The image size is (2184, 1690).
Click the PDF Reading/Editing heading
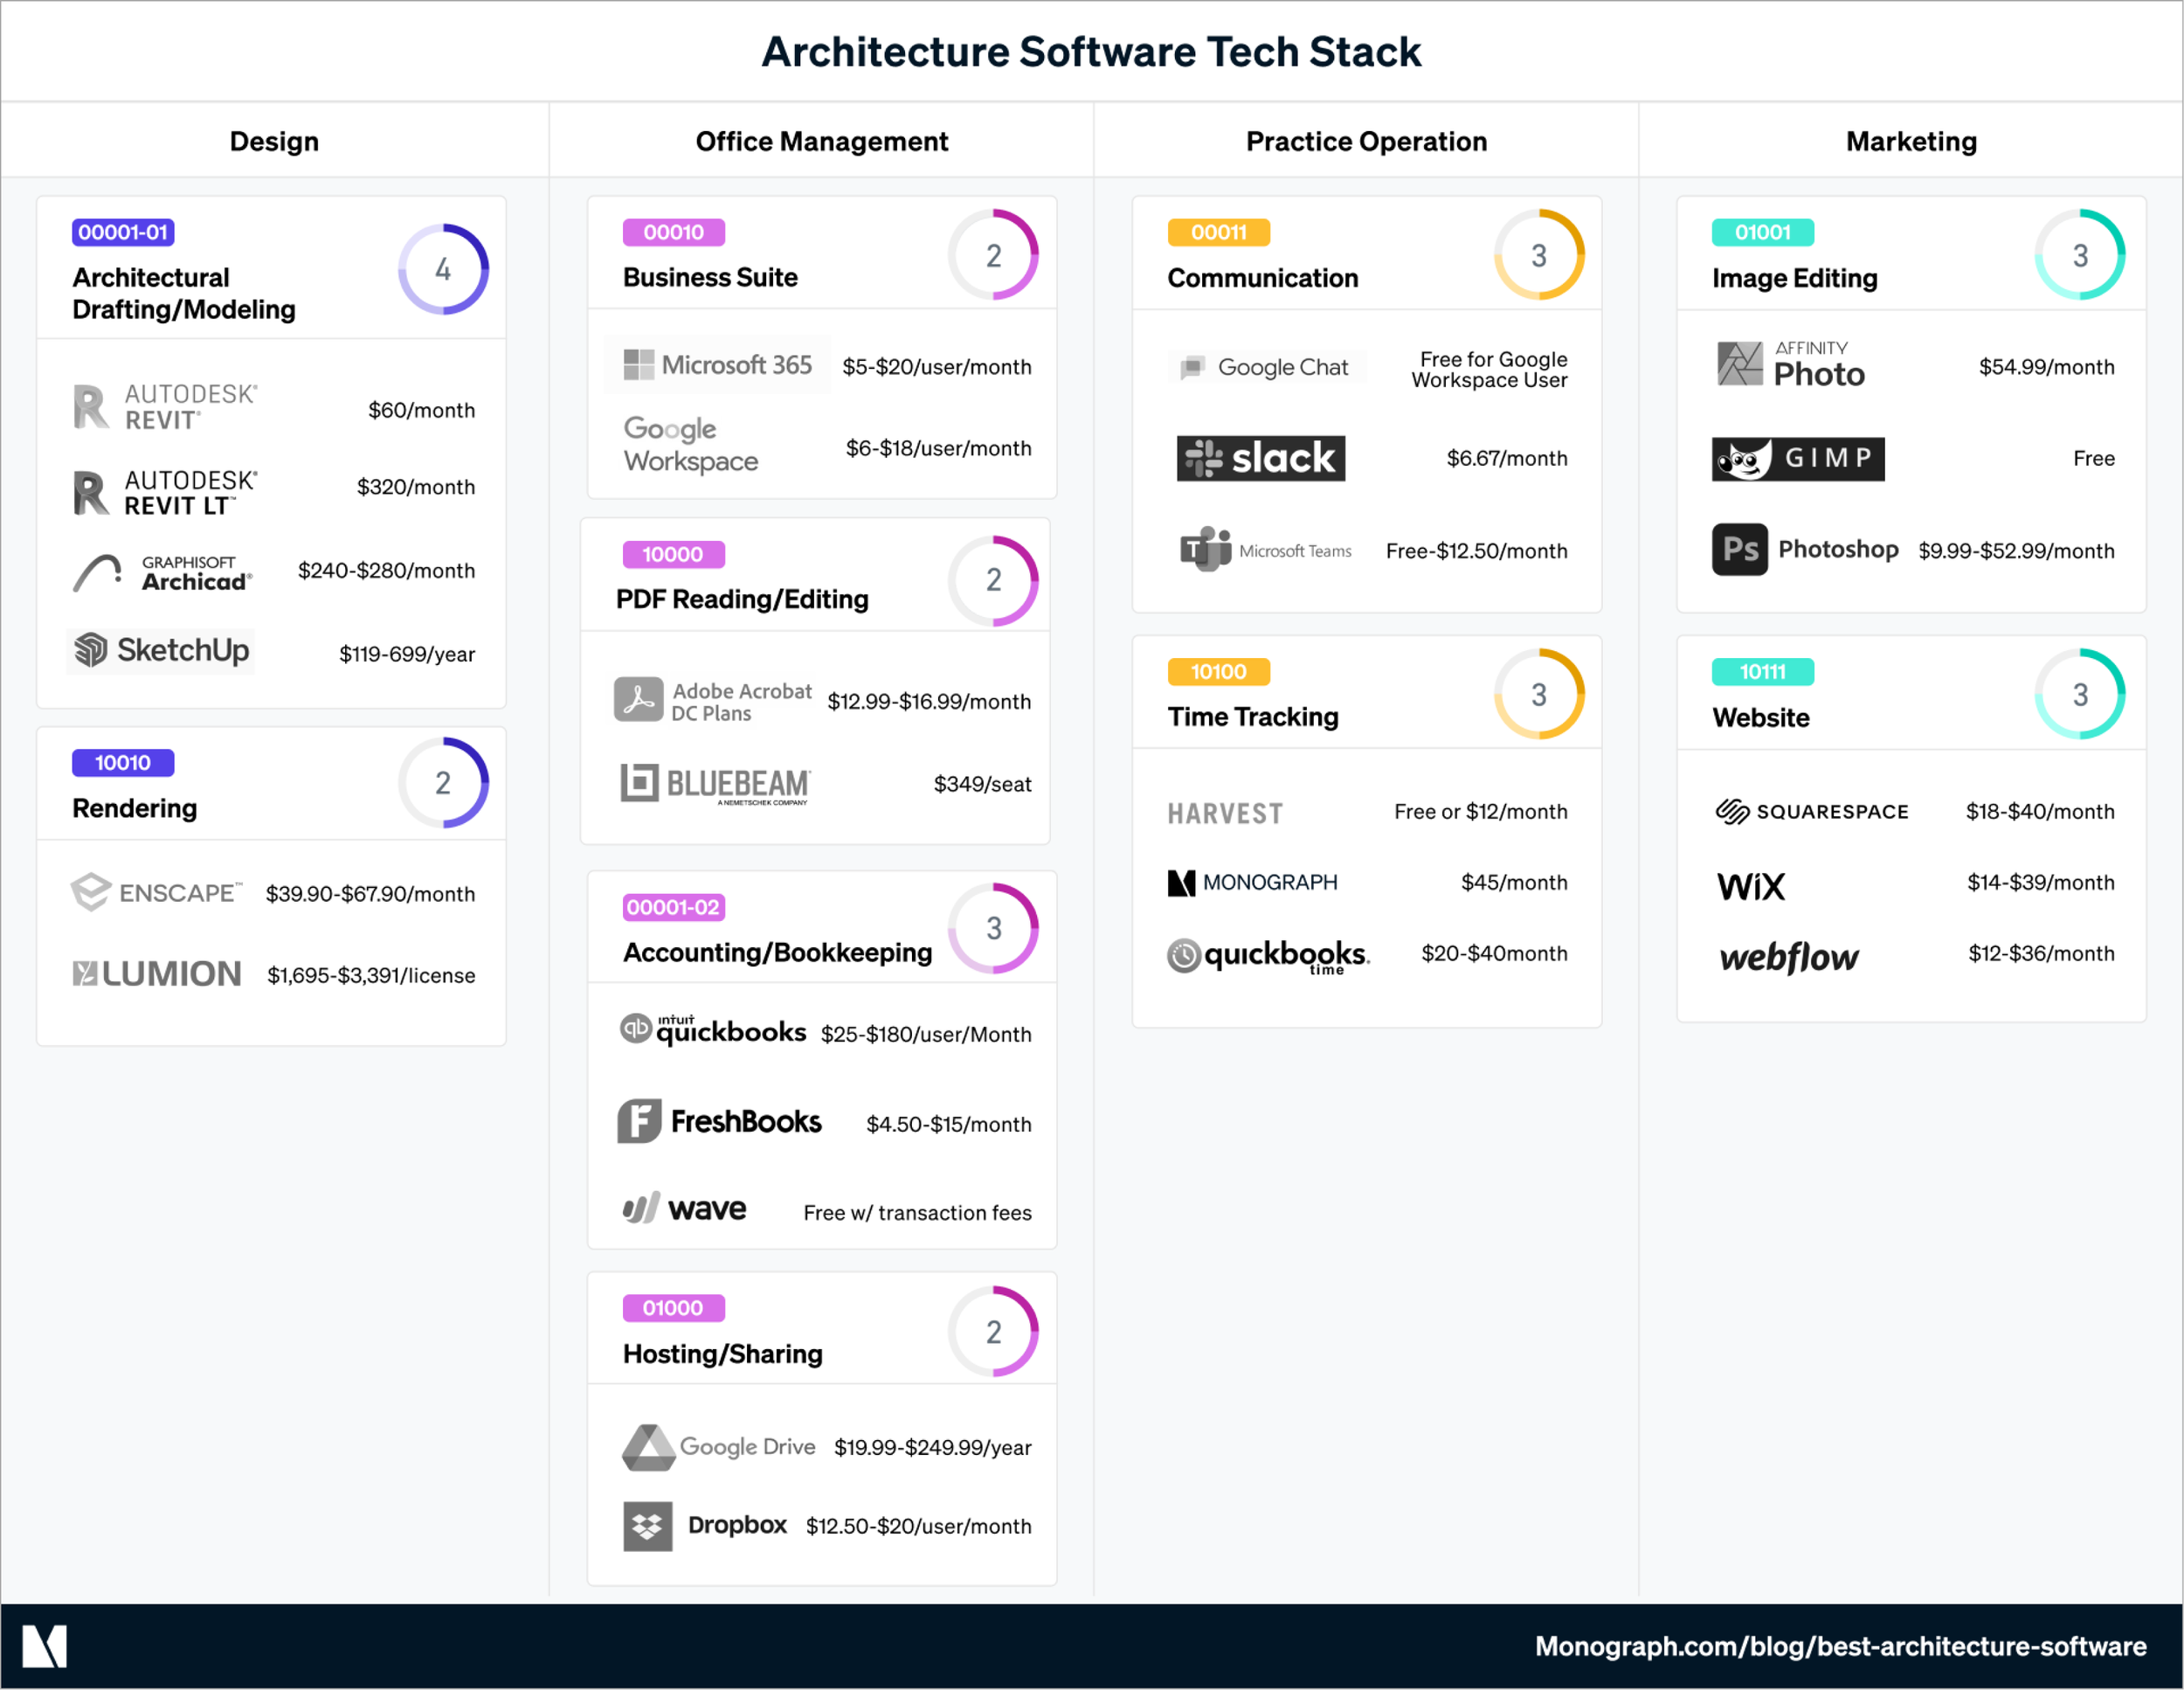(x=742, y=599)
